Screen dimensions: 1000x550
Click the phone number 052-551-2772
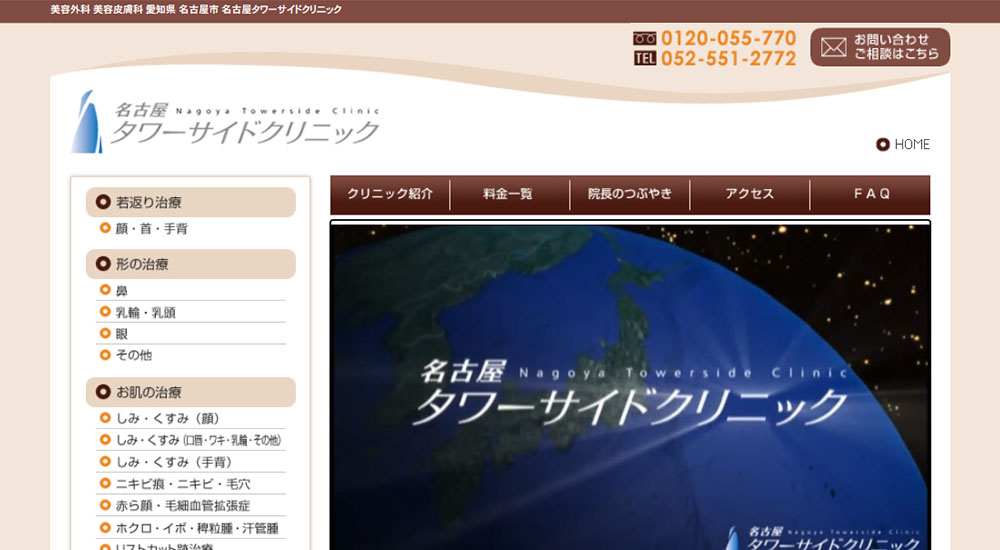click(728, 59)
